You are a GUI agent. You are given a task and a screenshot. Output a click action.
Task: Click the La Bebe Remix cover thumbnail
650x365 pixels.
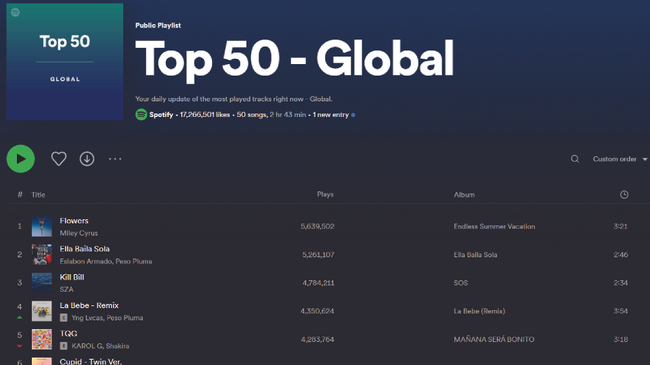[x=42, y=311]
